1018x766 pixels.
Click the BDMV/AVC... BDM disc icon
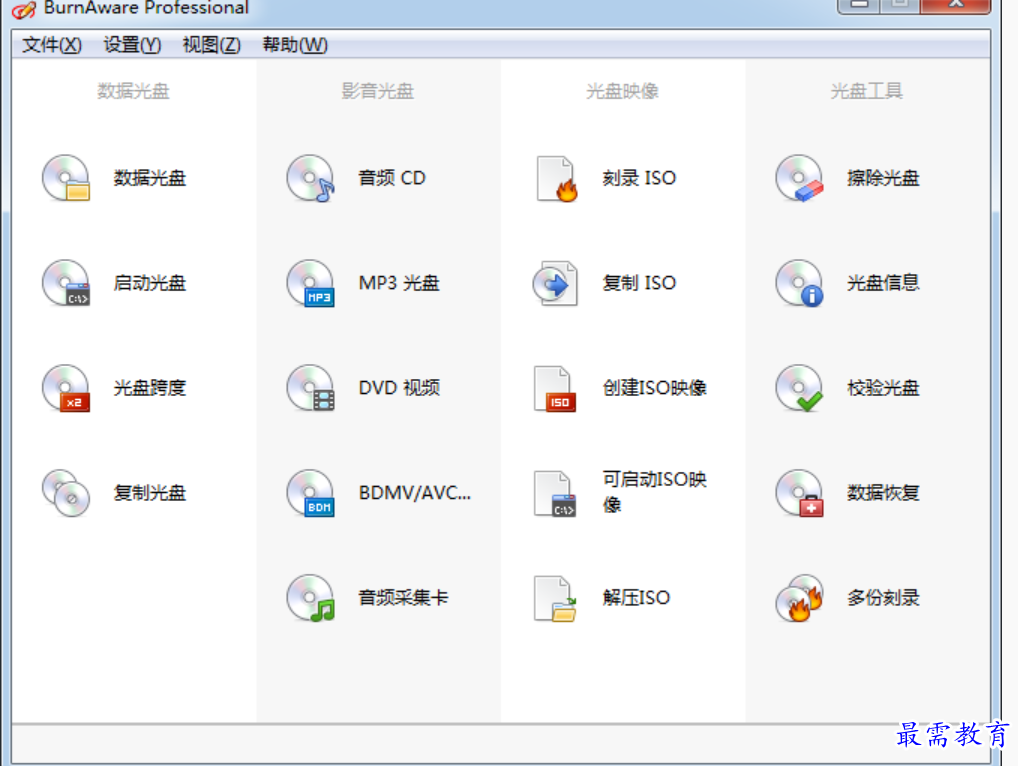[310, 493]
